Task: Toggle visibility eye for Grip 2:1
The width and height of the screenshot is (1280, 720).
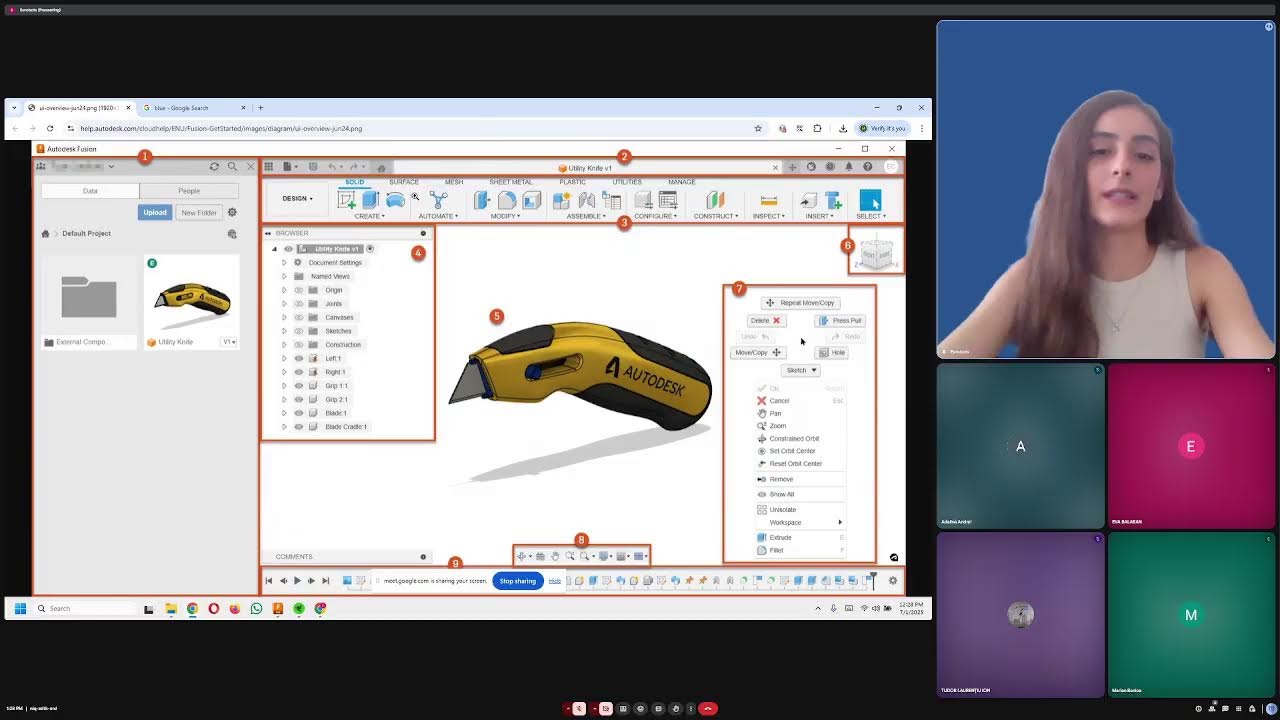Action: [x=298, y=399]
